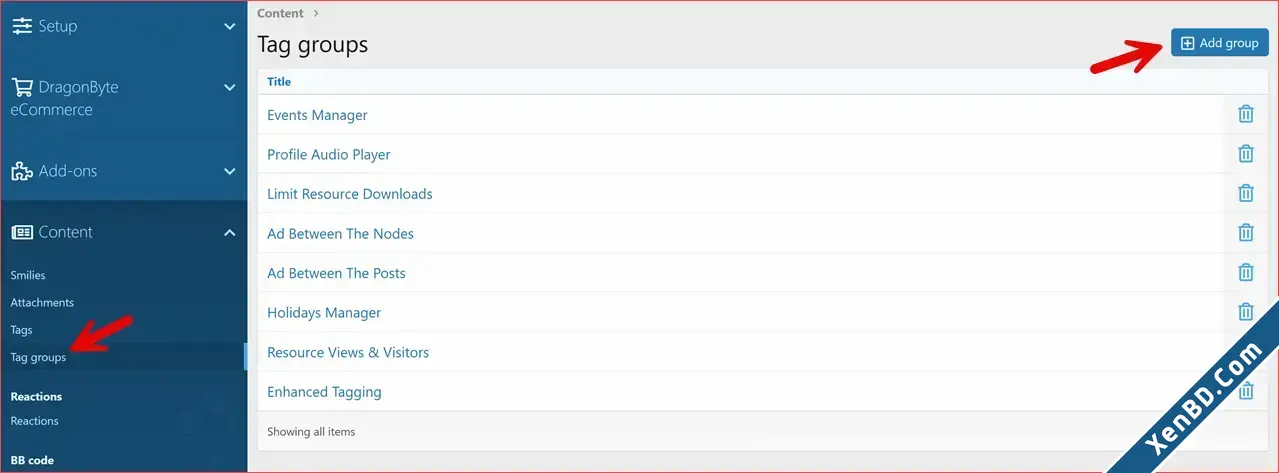Click the Setup sliders icon
The image size is (1279, 473).
point(22,26)
